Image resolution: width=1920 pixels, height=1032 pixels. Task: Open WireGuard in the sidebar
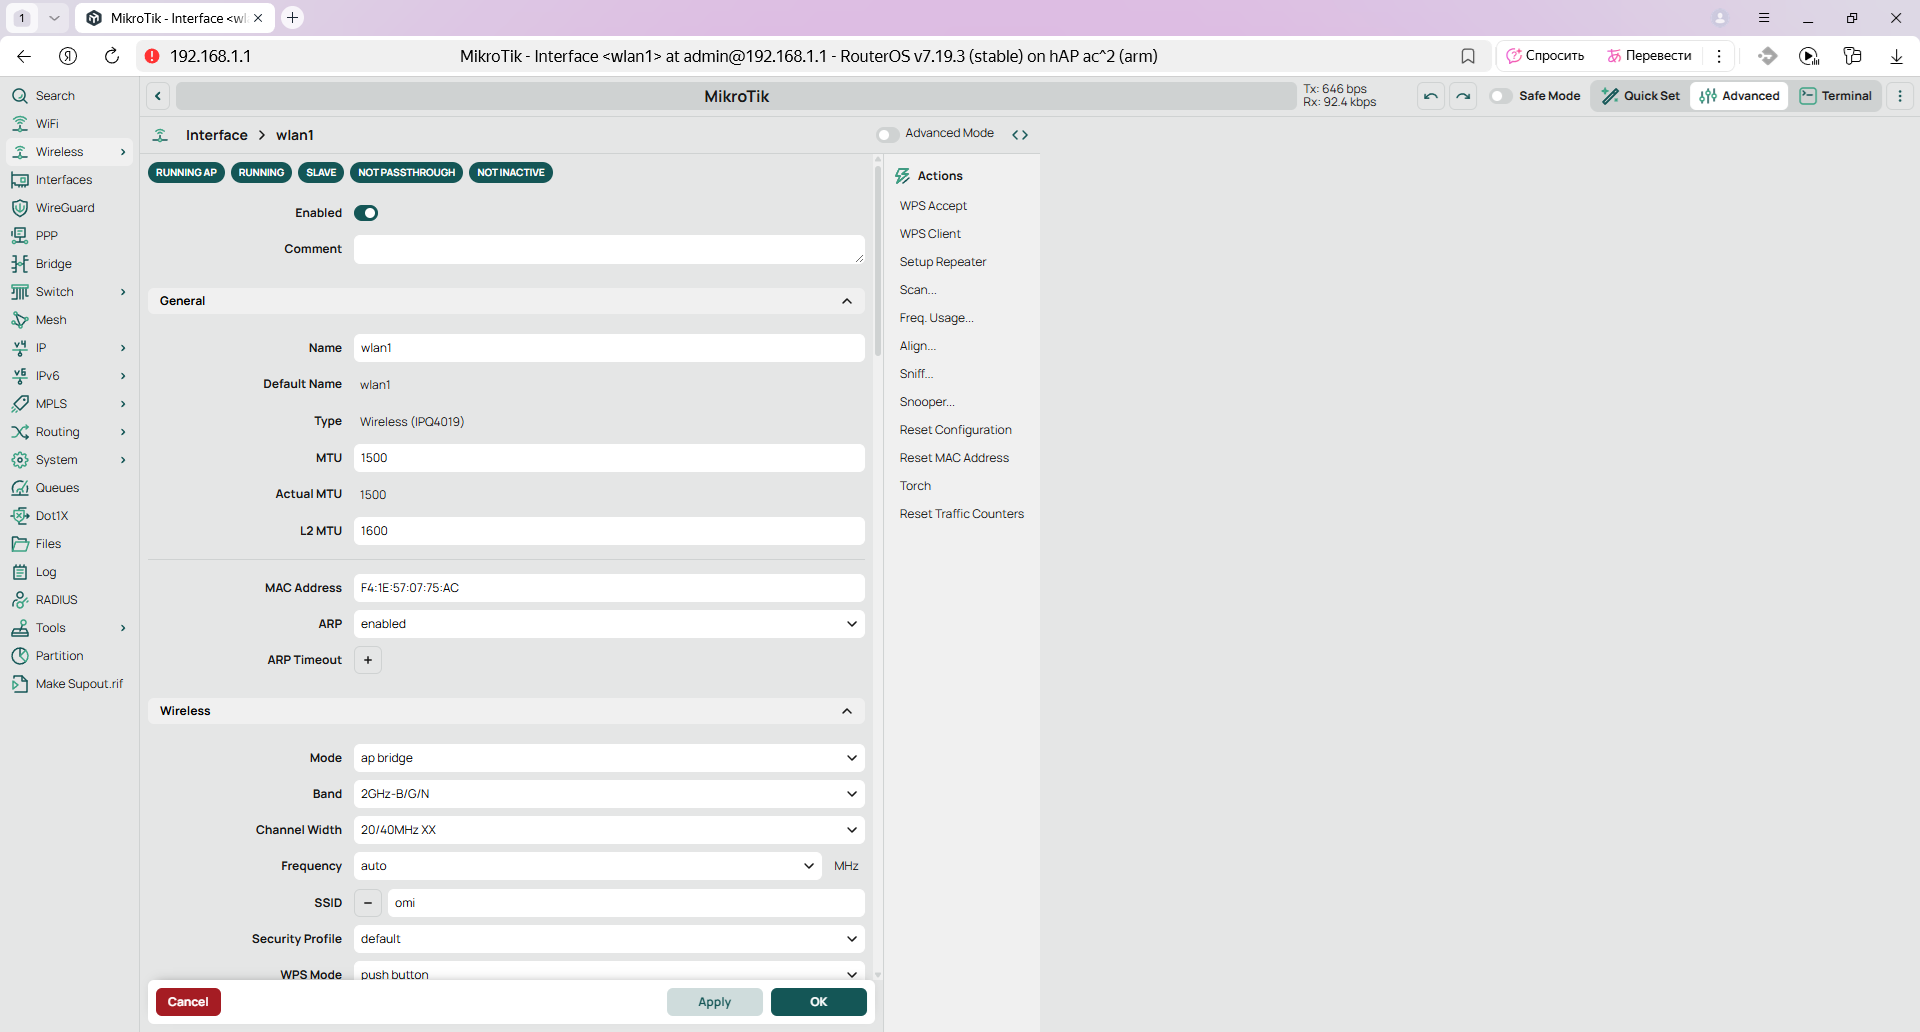[x=69, y=208]
